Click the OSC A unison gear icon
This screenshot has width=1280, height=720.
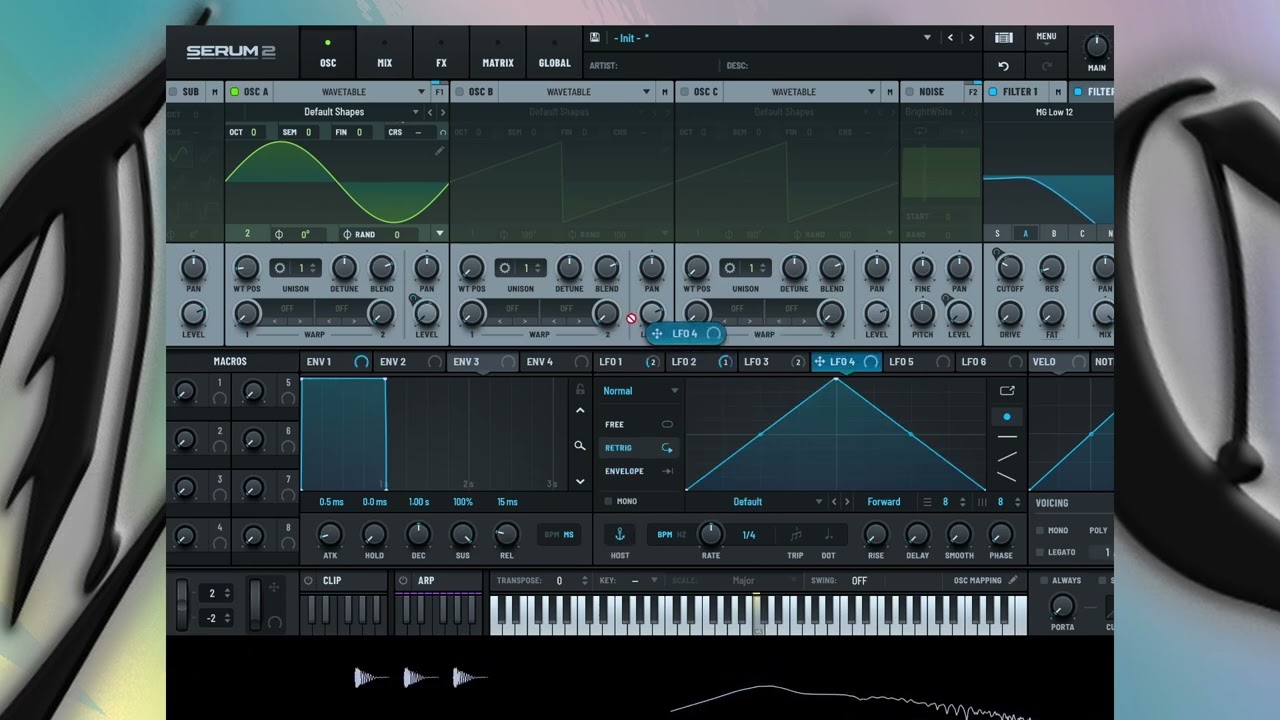279,268
